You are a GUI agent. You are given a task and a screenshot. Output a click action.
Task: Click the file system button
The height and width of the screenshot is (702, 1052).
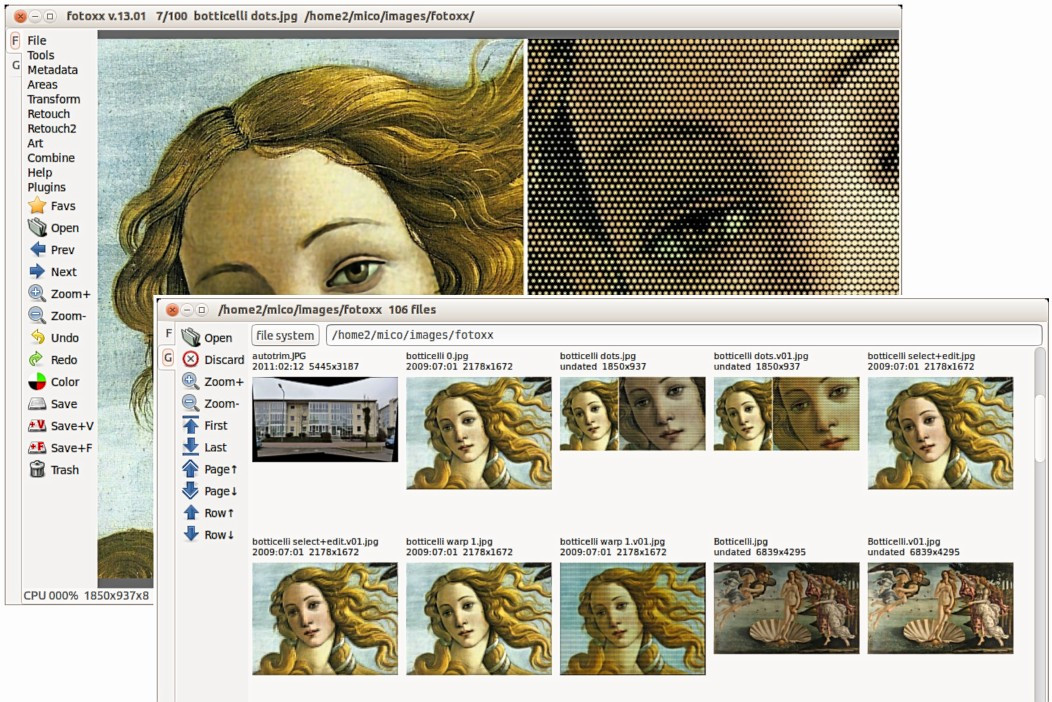point(285,335)
